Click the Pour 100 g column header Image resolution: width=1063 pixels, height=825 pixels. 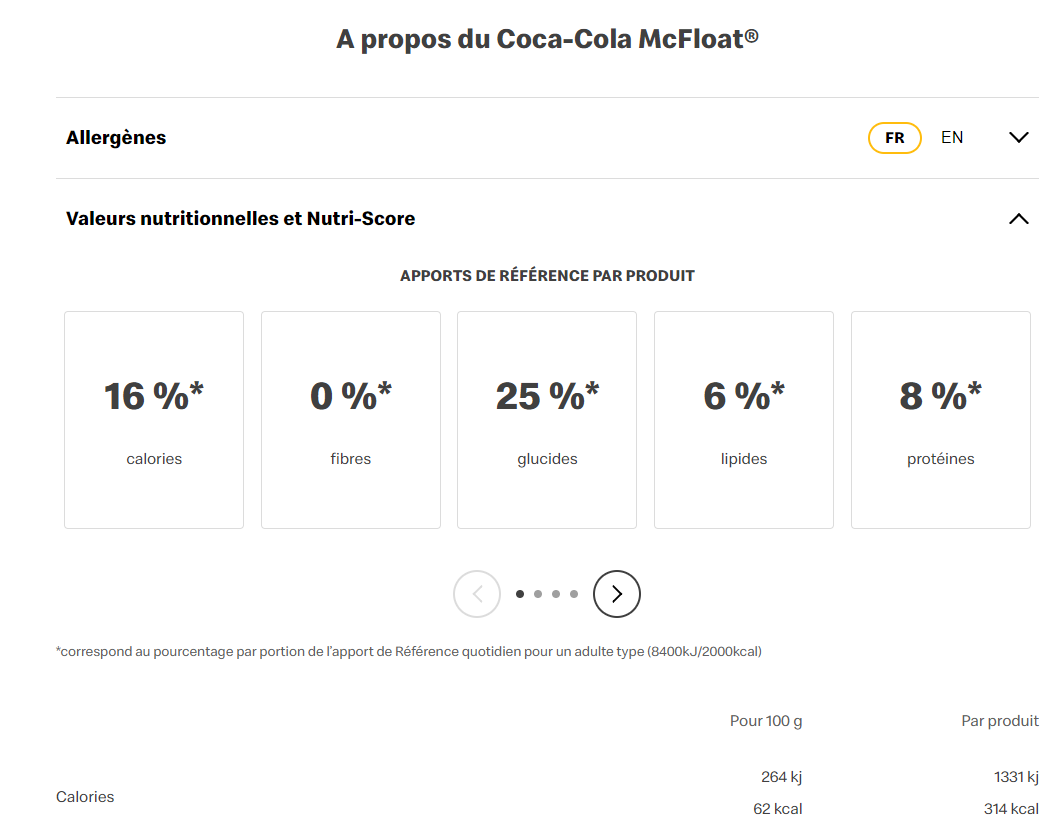click(766, 721)
